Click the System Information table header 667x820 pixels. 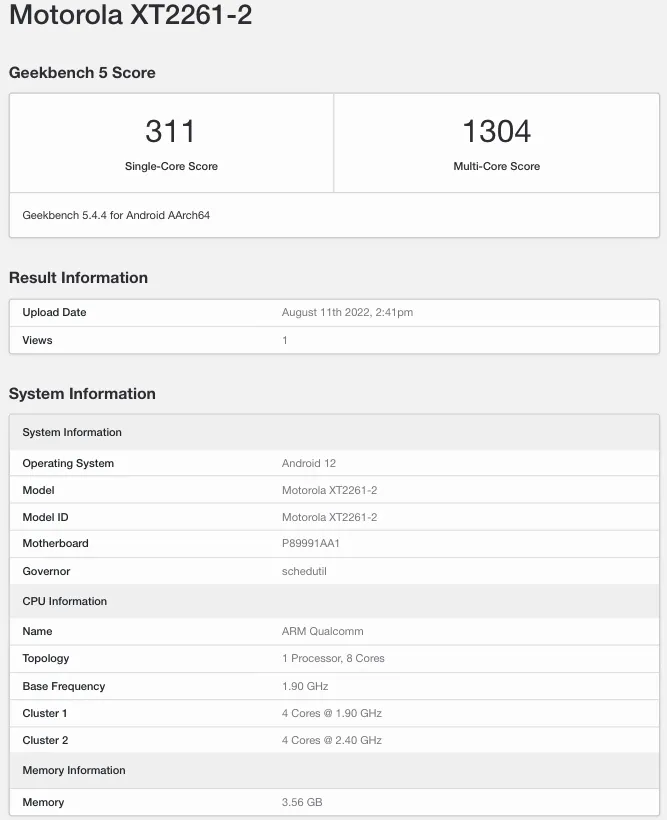[334, 432]
